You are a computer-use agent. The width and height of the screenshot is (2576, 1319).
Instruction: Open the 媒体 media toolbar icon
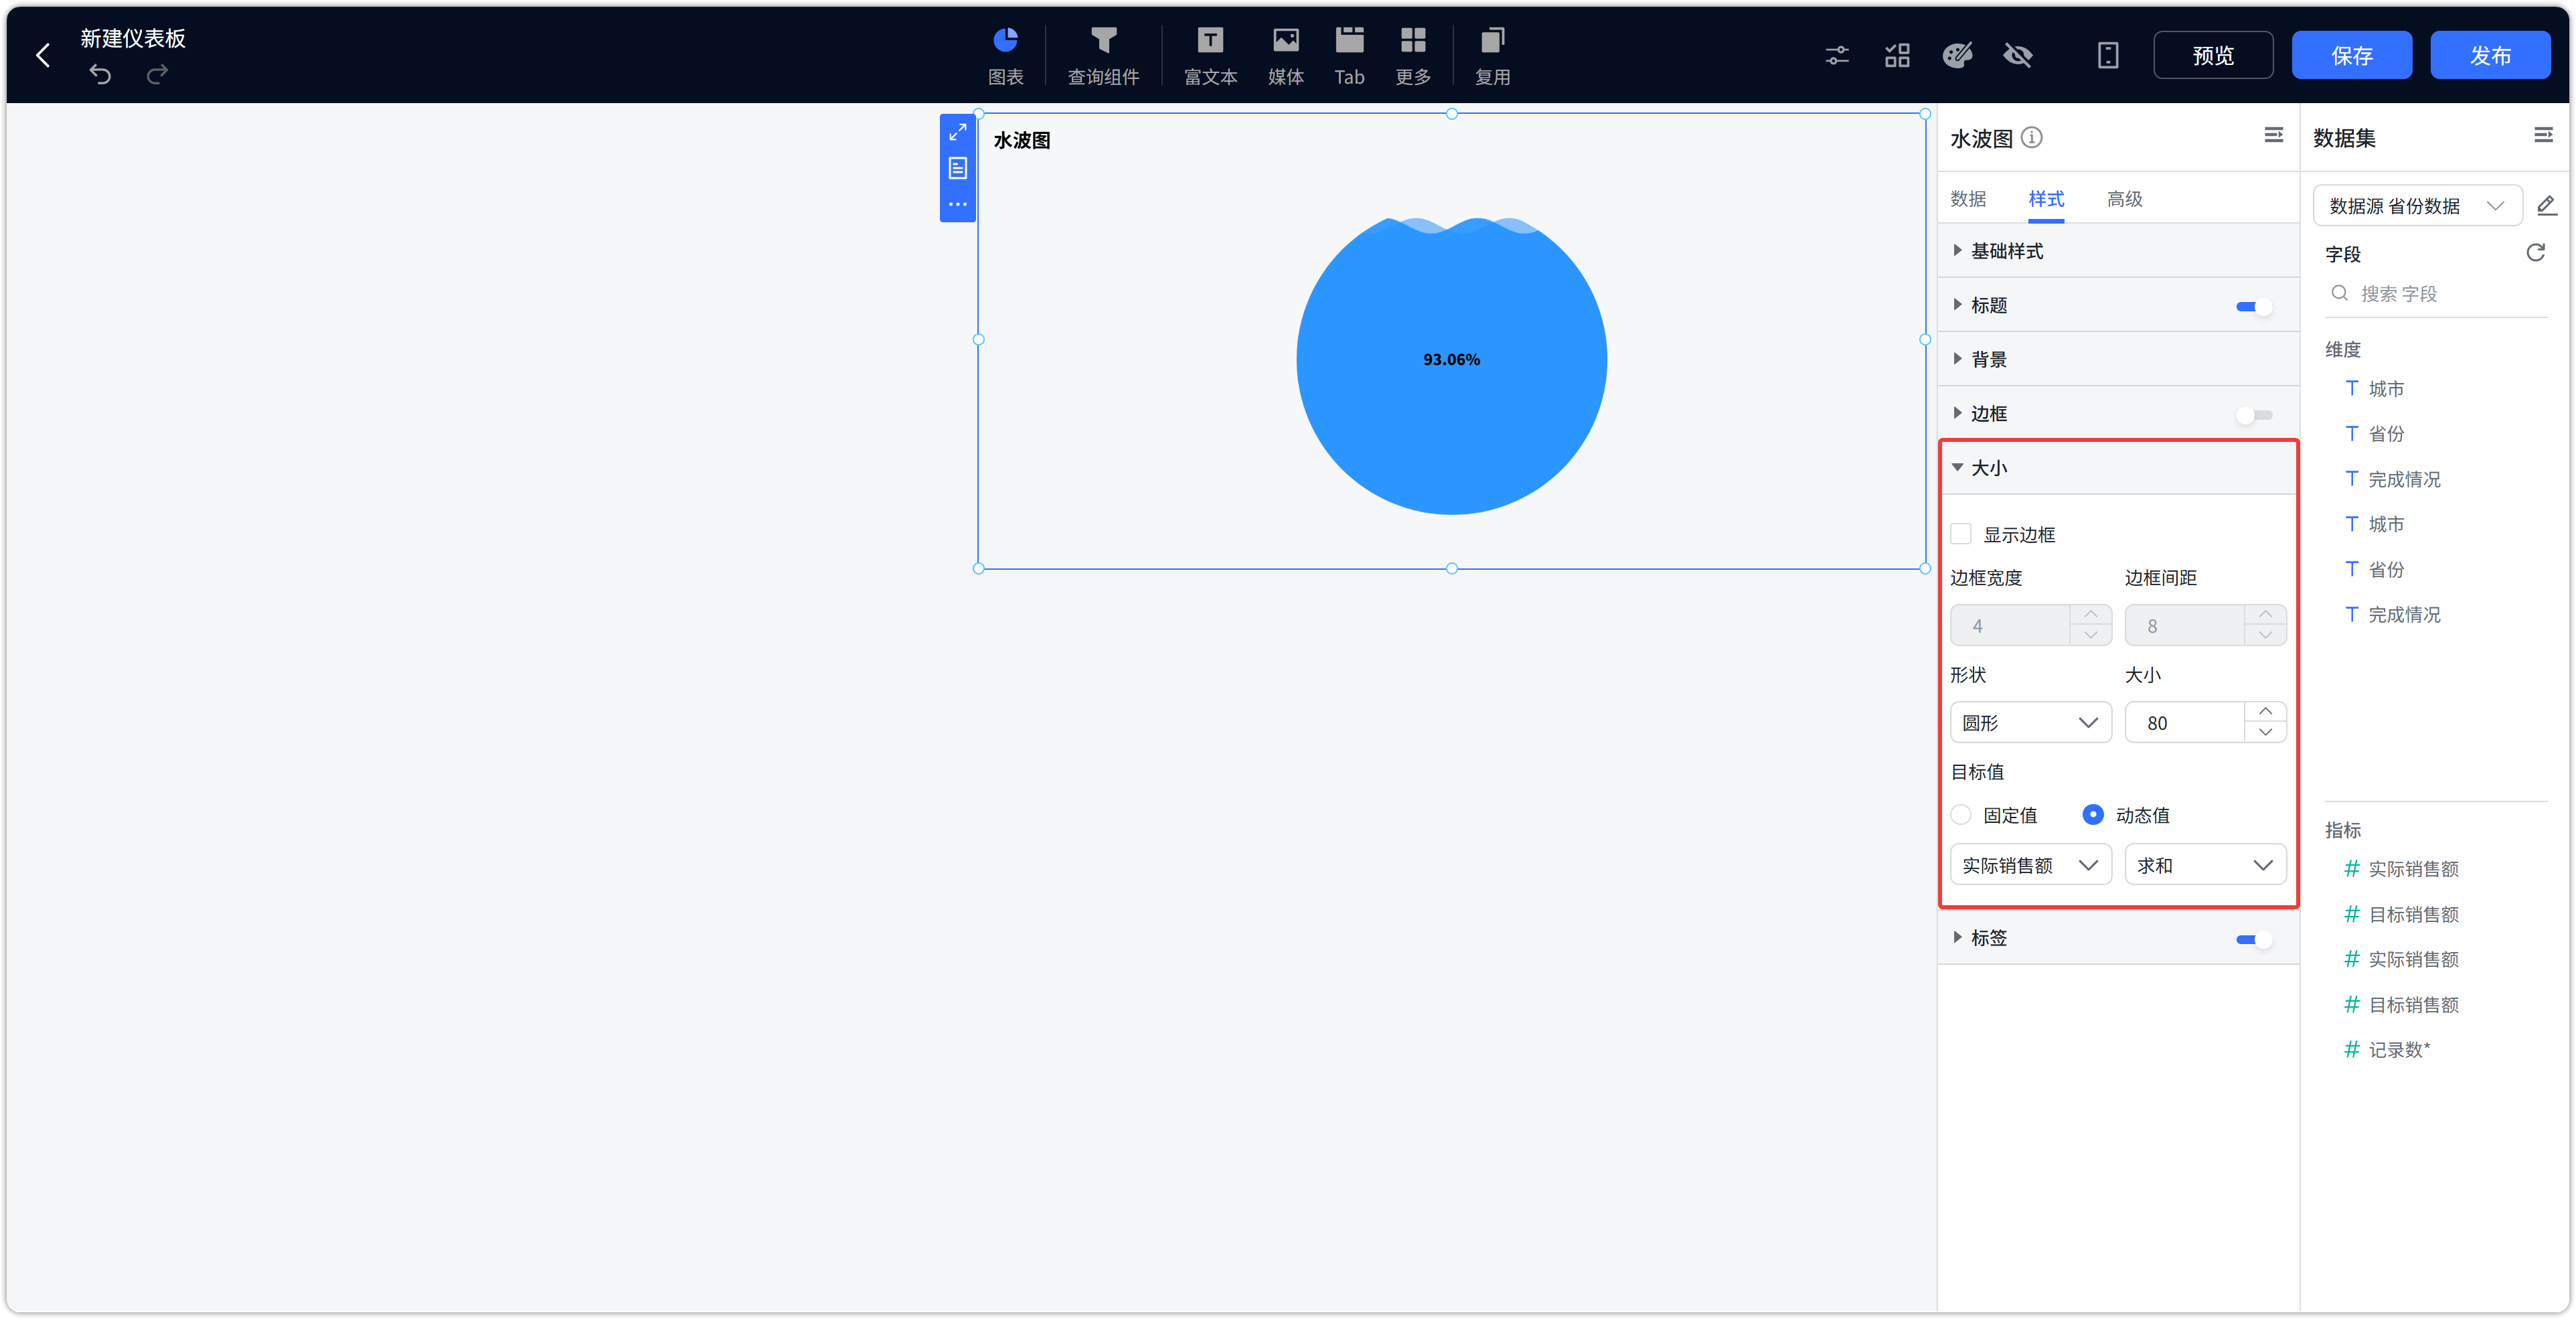coord(1285,56)
